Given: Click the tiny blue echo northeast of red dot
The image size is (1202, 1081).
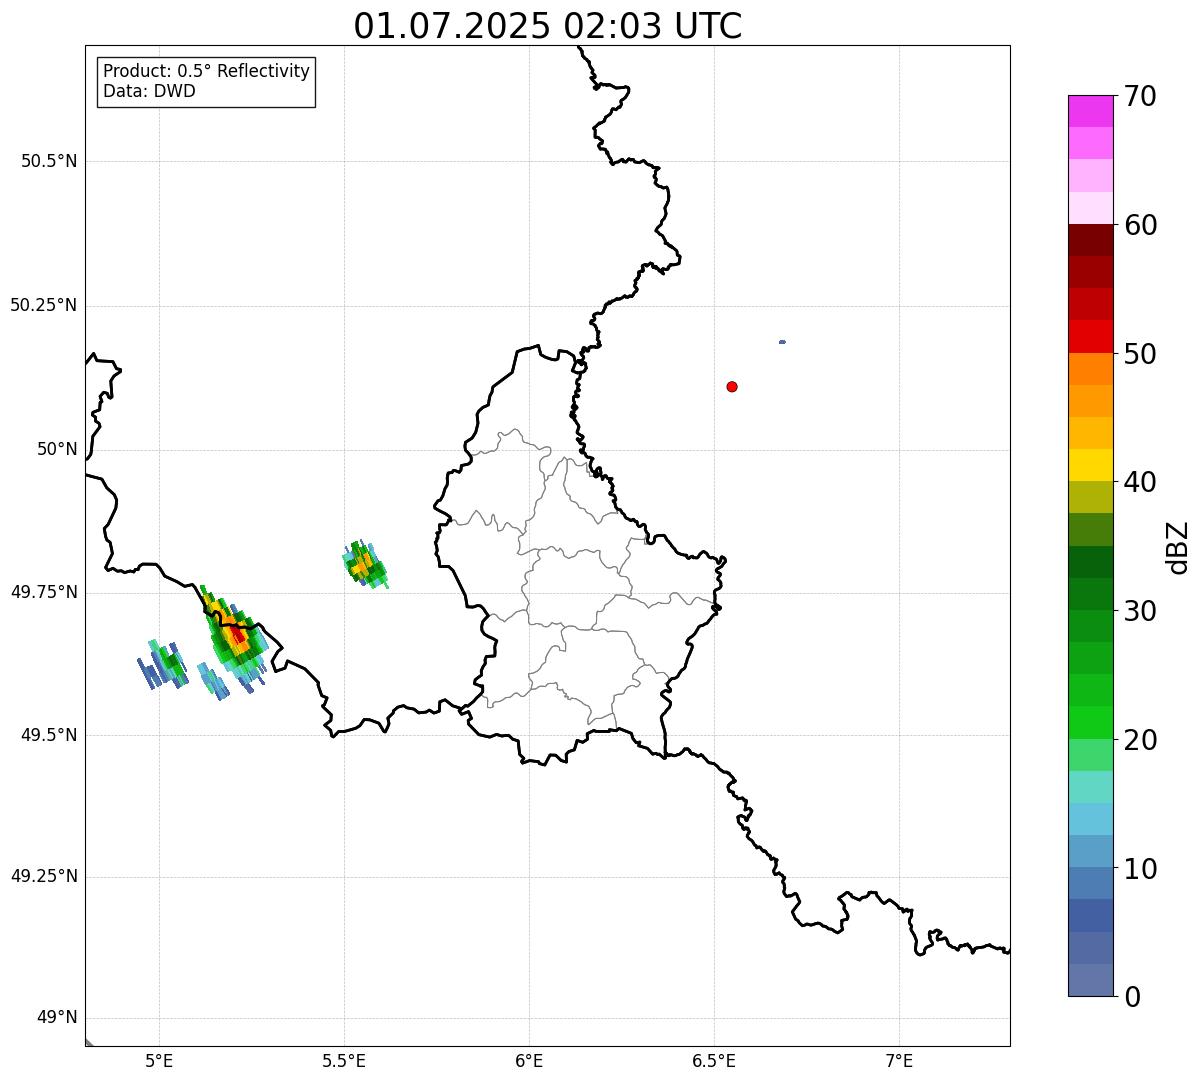Looking at the screenshot, I should pos(782,342).
